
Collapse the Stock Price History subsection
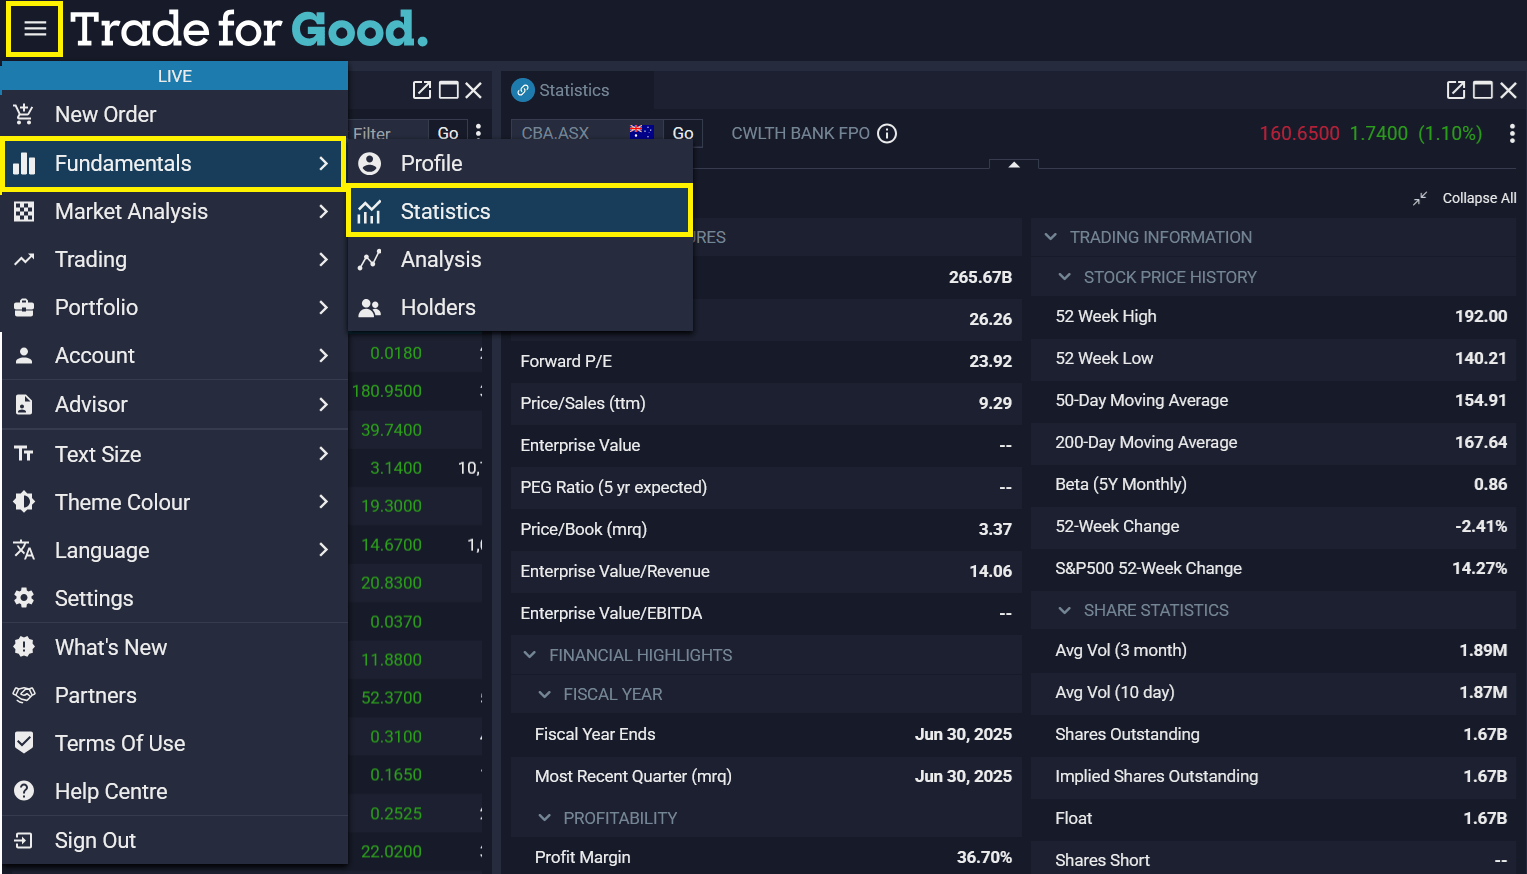(1064, 277)
